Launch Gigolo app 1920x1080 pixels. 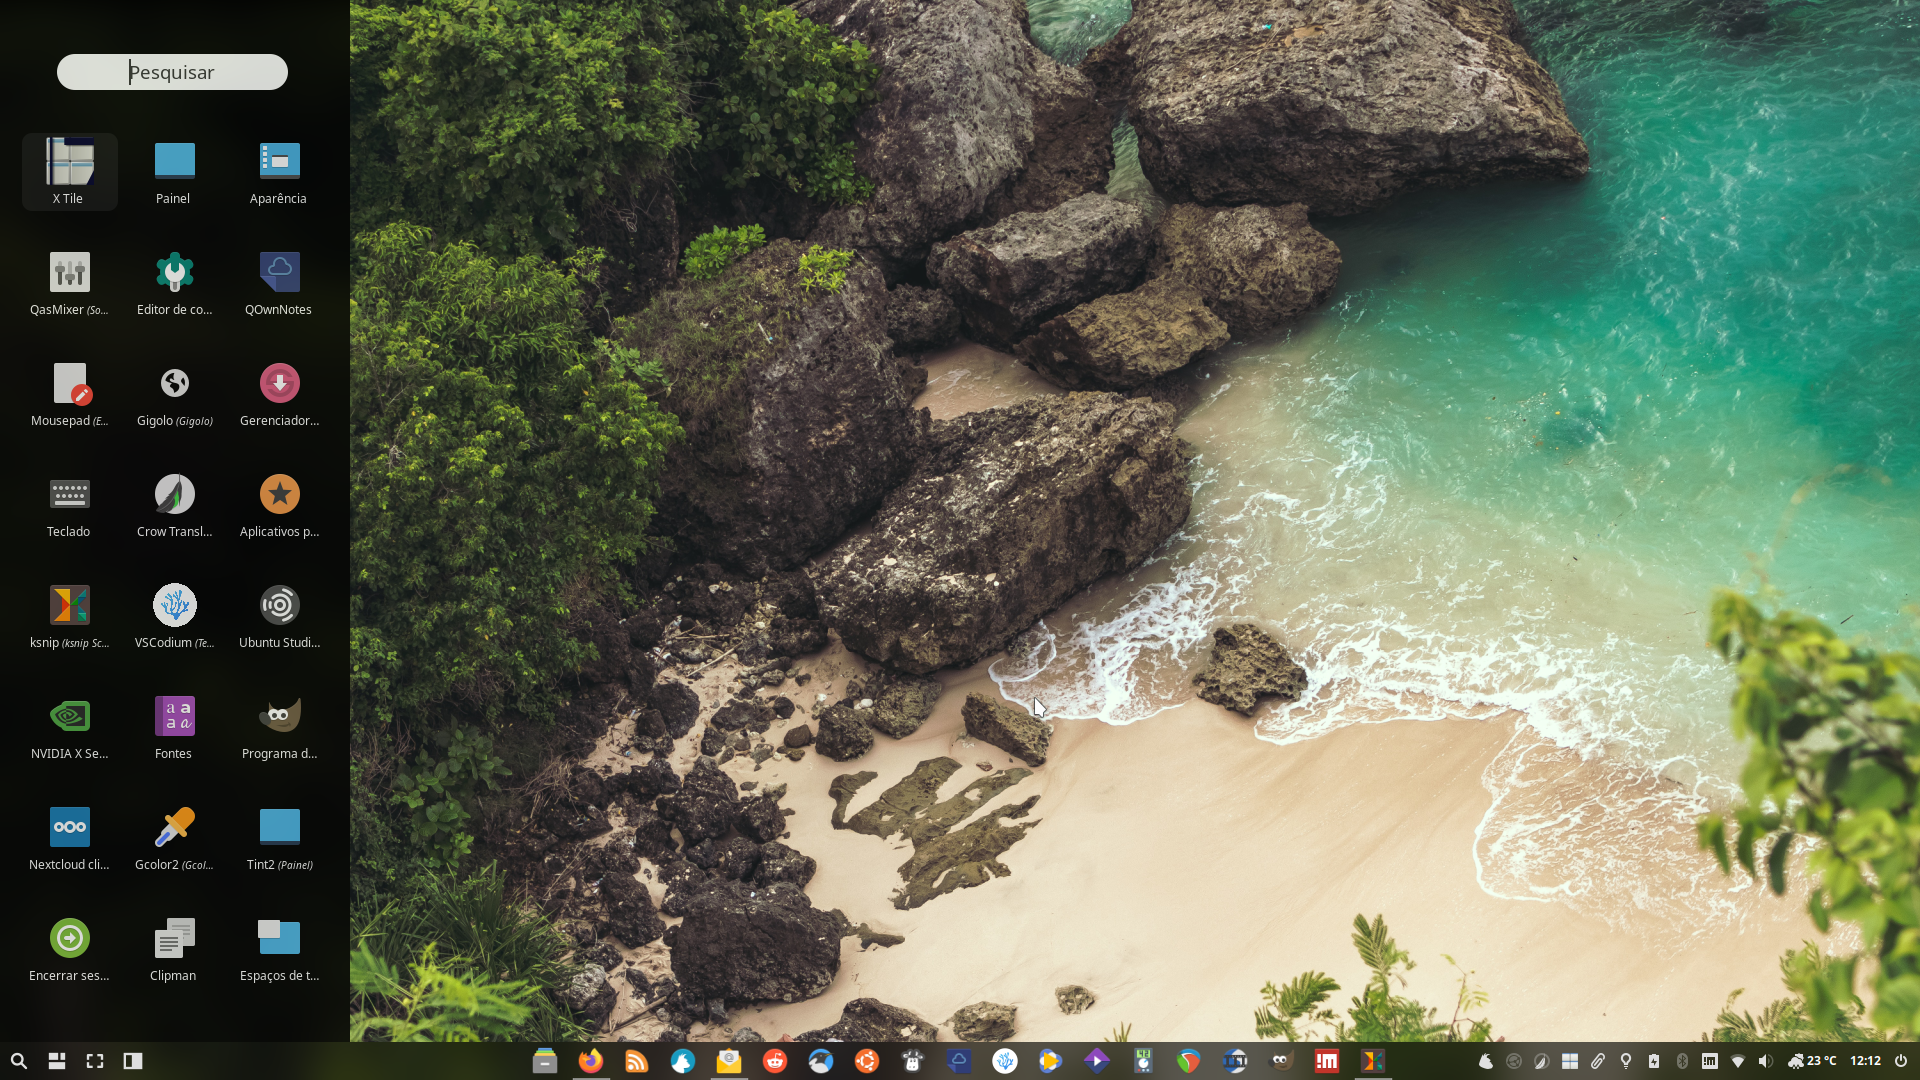pos(174,393)
